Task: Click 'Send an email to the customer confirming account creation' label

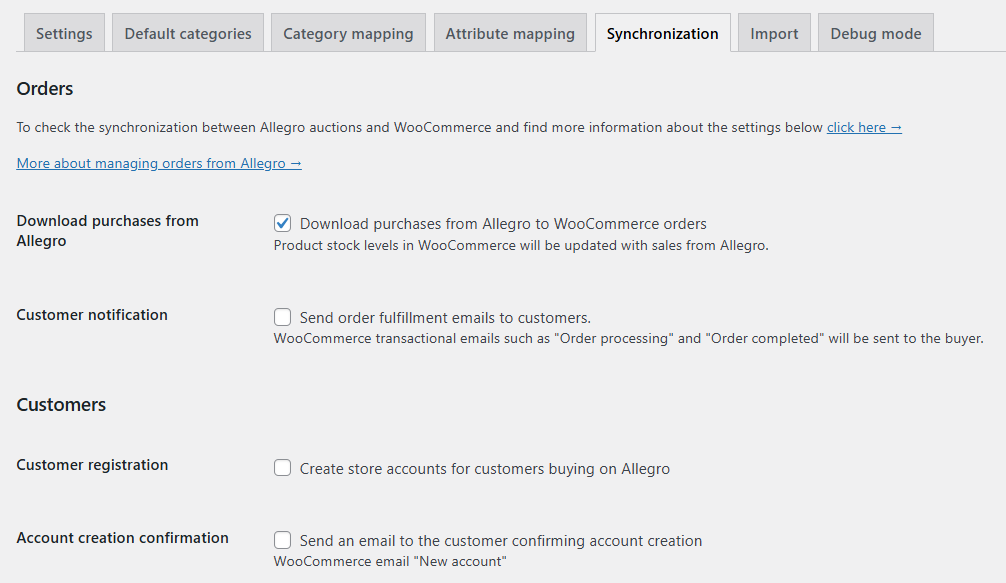Action: (500, 541)
